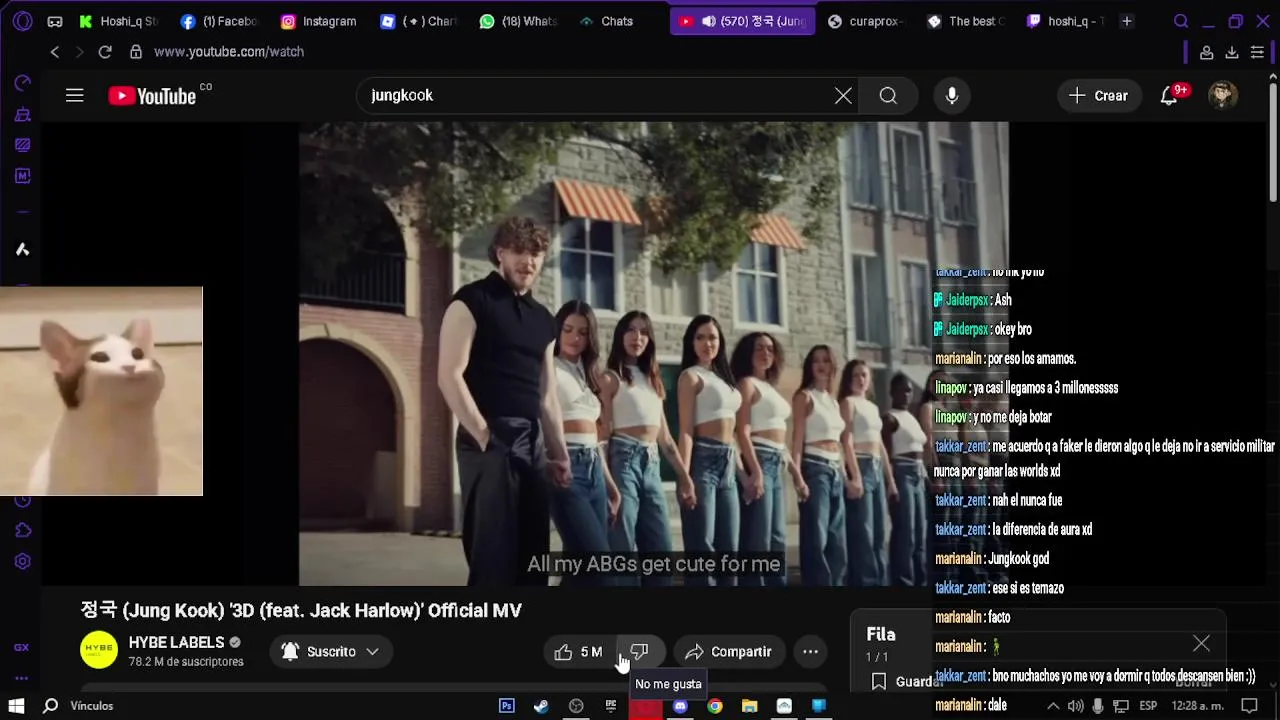The height and width of the screenshot is (720, 1280).
Task: Open the Windows Start menu
Action: tap(16, 706)
